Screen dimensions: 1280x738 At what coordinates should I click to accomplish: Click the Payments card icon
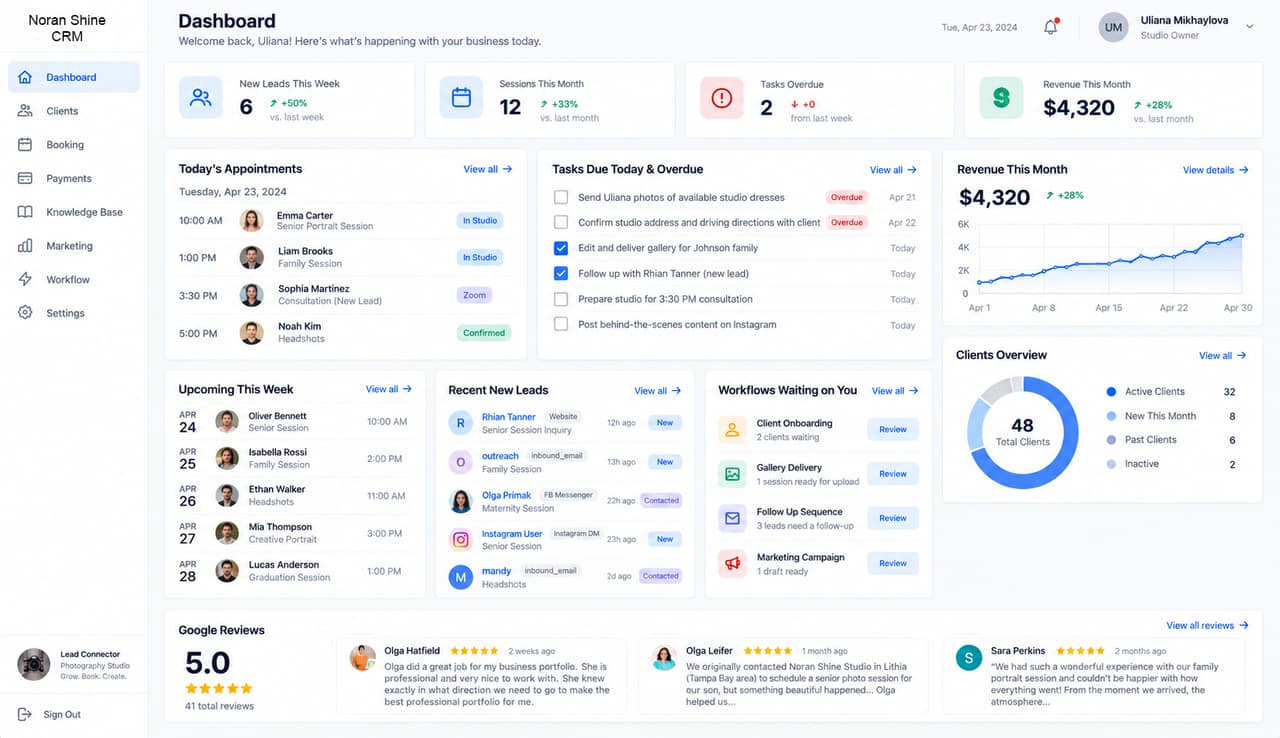(x=25, y=178)
